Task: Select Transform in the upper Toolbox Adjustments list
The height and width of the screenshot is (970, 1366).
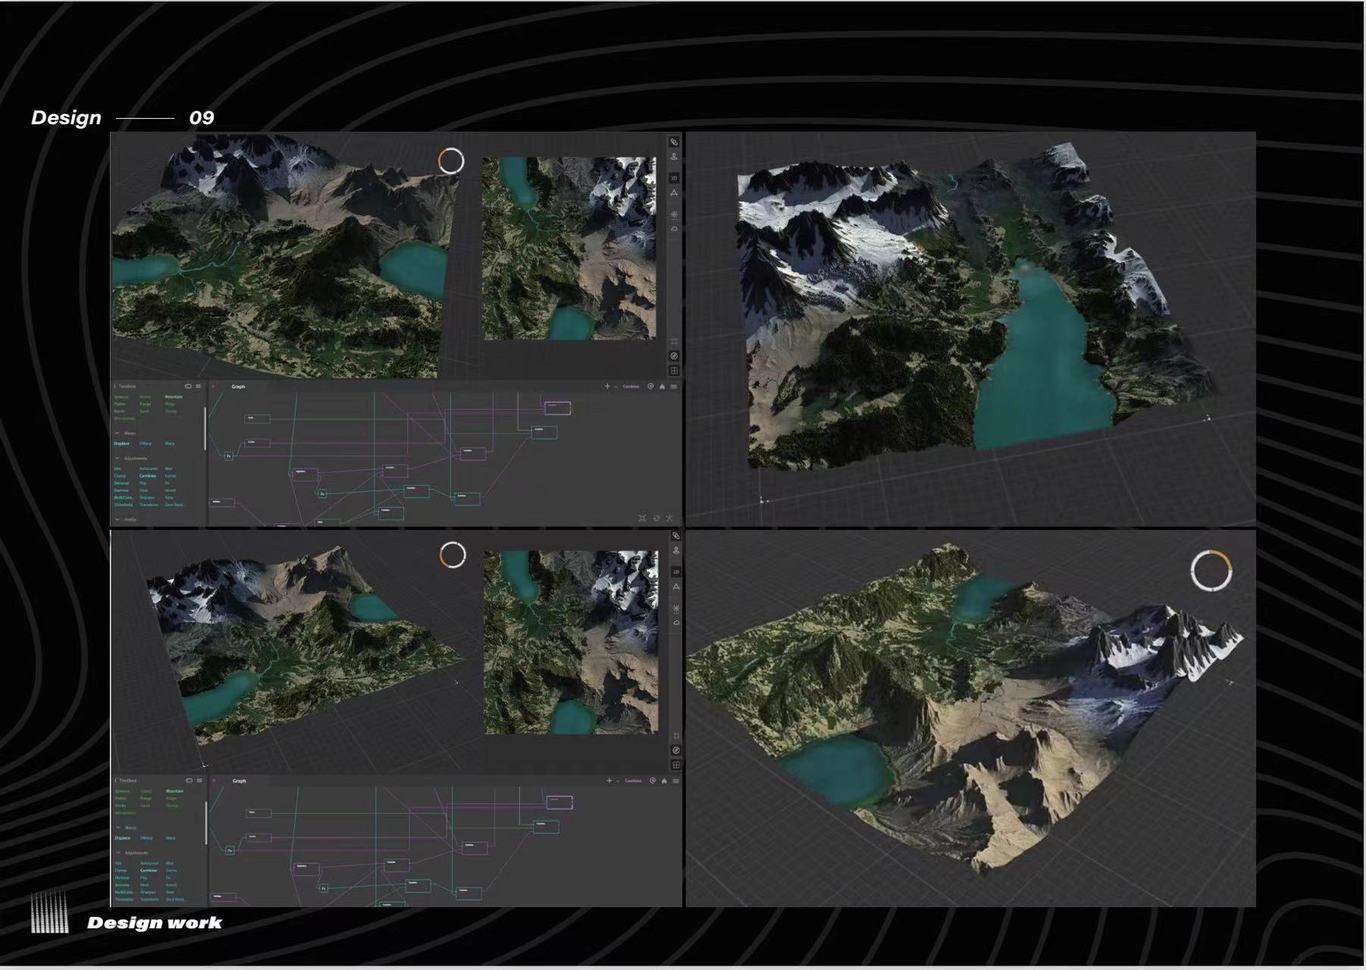Action: 149,505
